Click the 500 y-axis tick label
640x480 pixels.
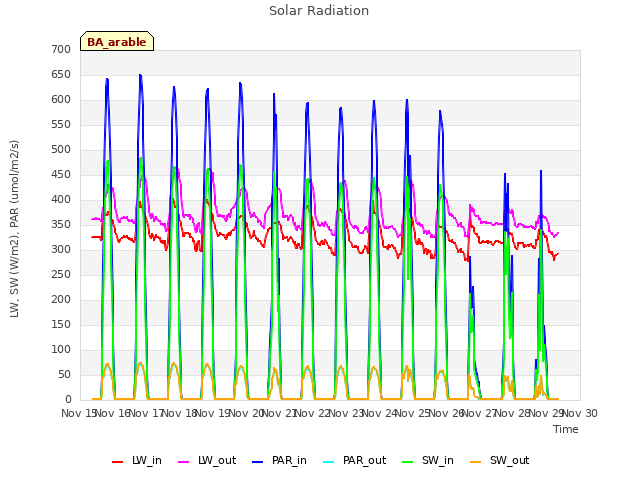(61, 149)
